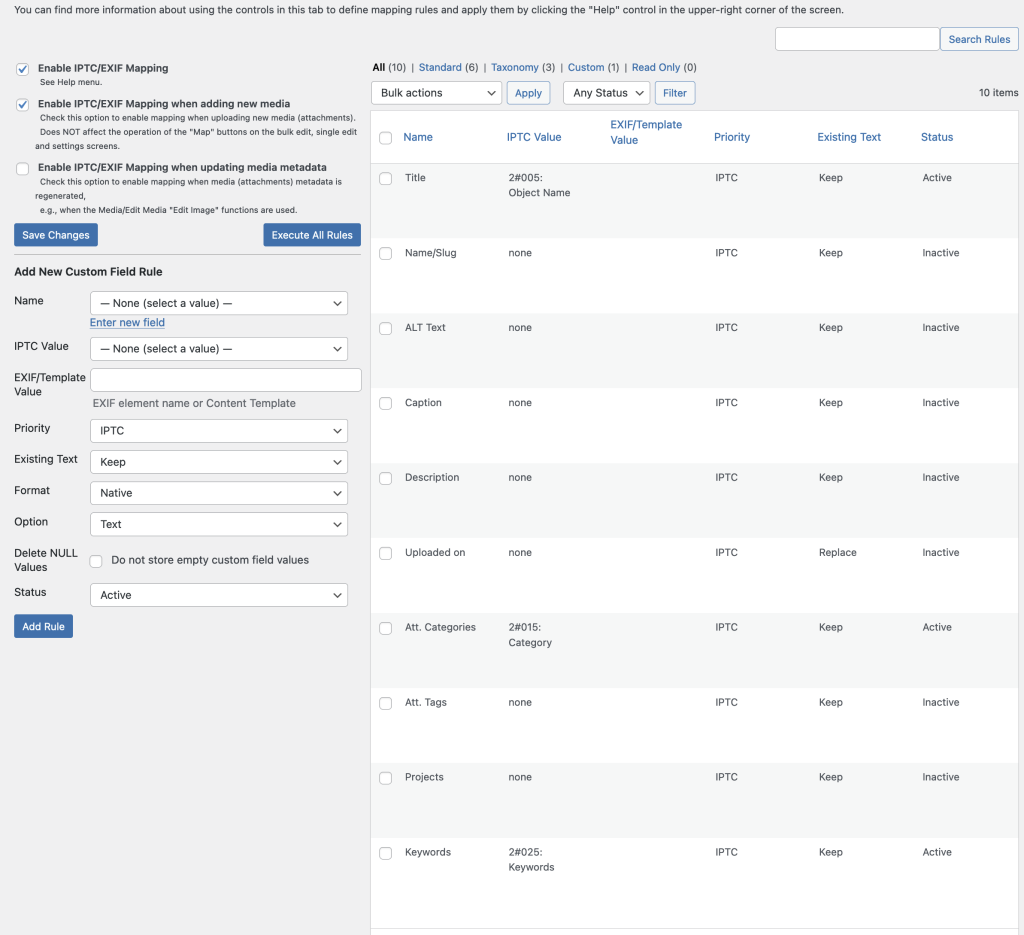
Task: Filter rules by Read Only view
Action: [656, 67]
